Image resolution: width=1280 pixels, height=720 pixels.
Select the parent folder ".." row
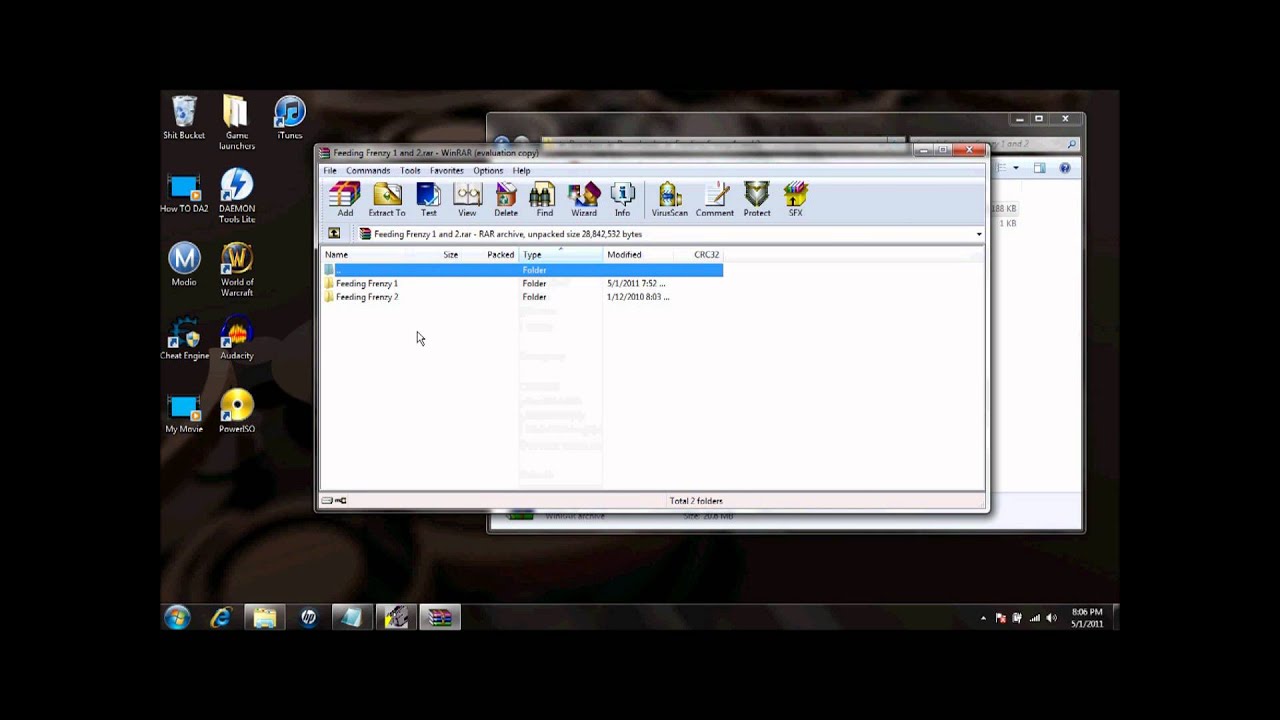522,270
